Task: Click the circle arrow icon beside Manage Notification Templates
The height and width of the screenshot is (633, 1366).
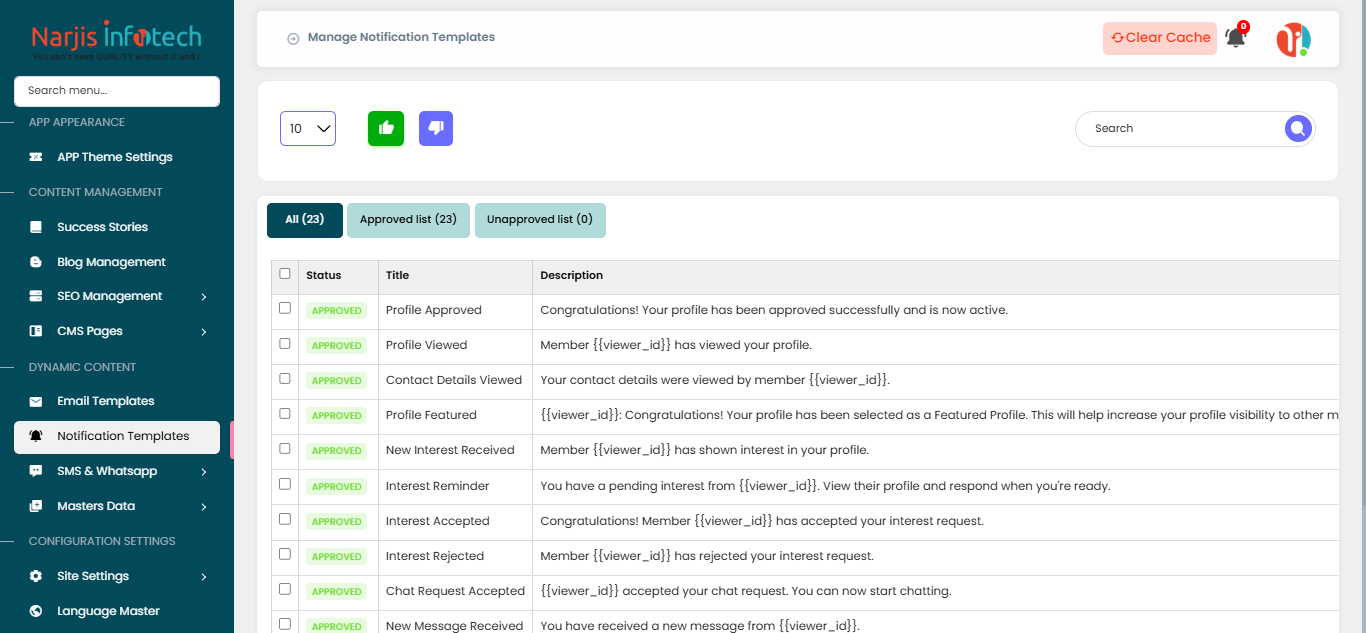Action: pos(293,38)
